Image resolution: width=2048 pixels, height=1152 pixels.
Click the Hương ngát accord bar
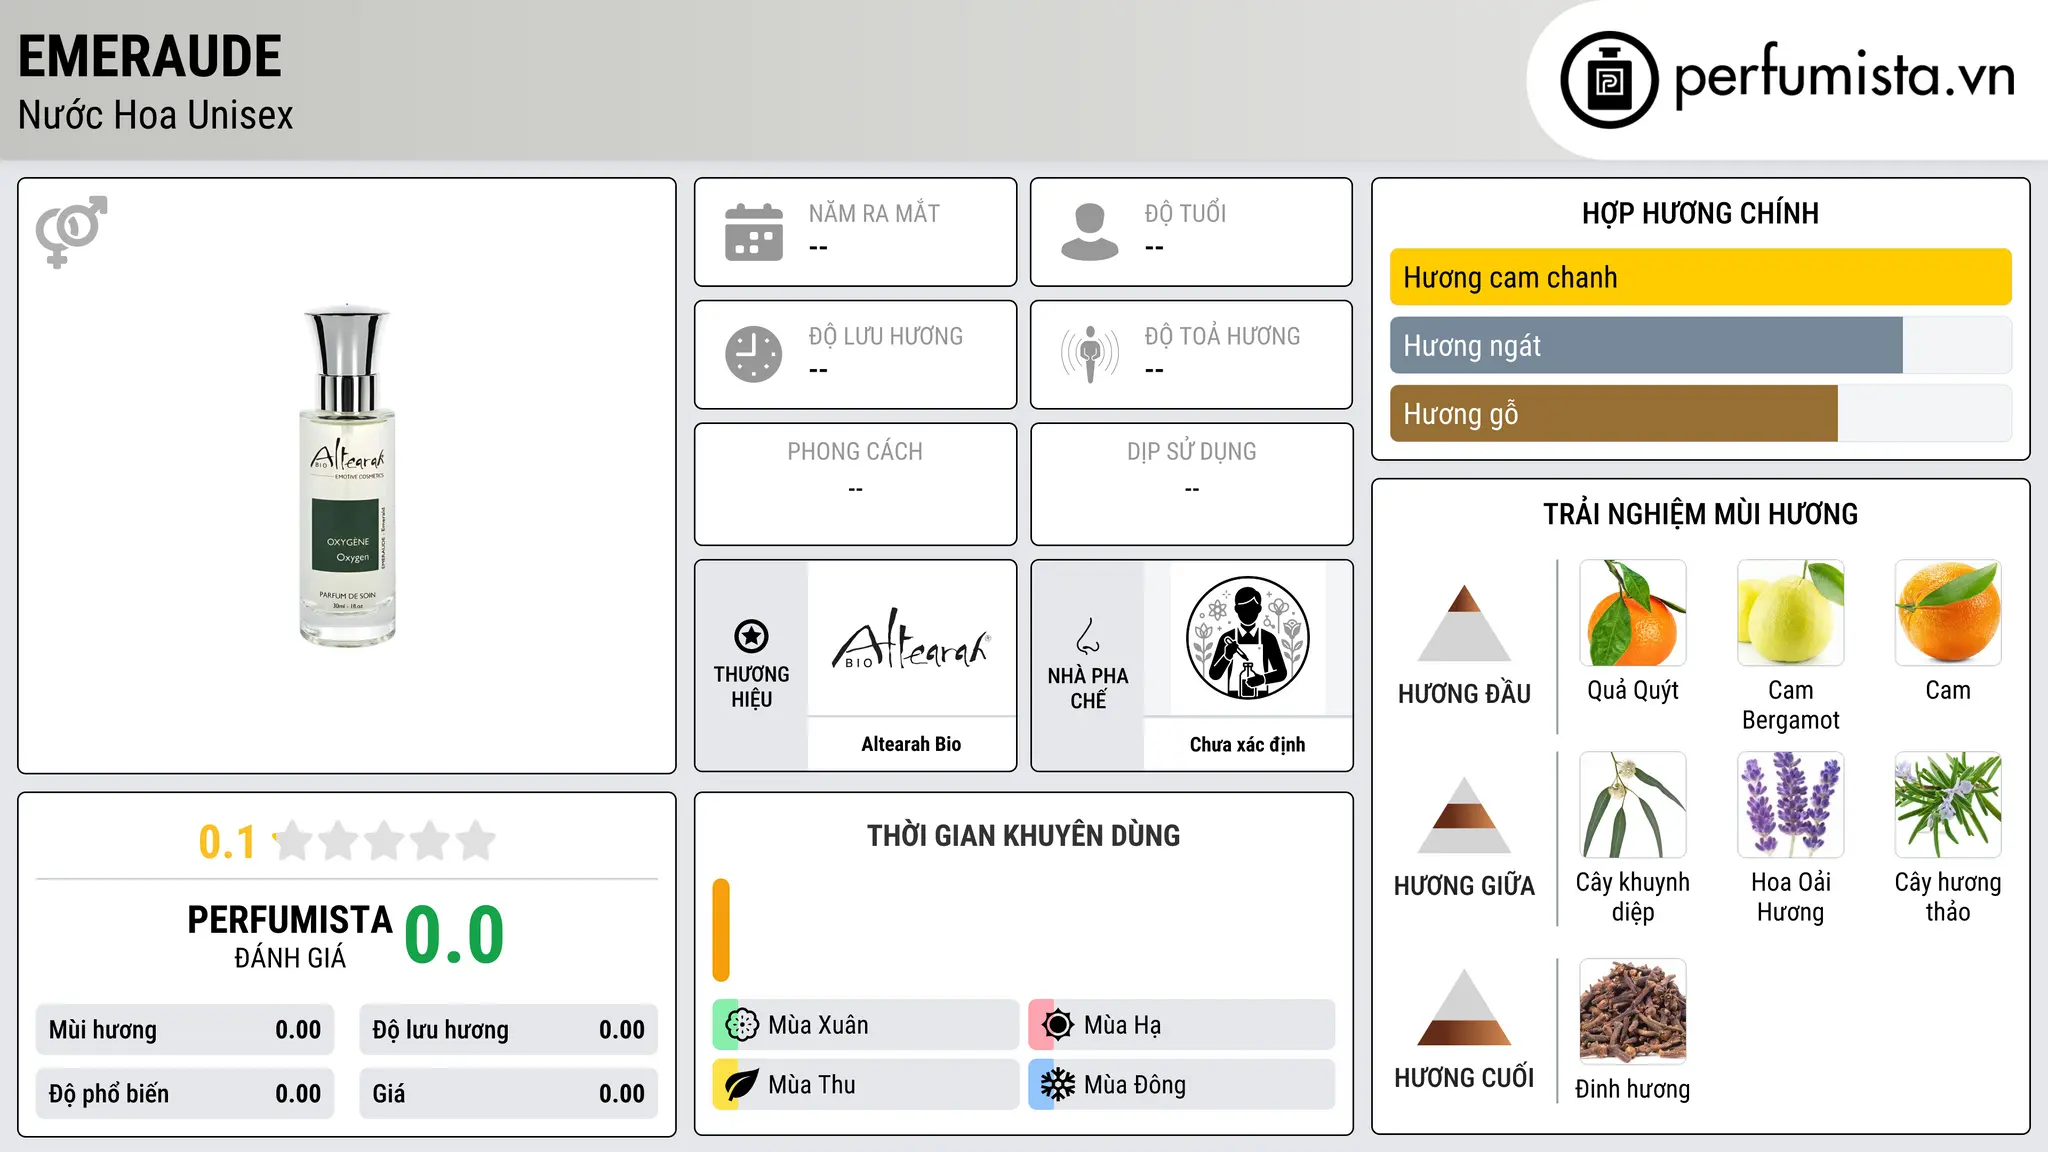point(1700,345)
